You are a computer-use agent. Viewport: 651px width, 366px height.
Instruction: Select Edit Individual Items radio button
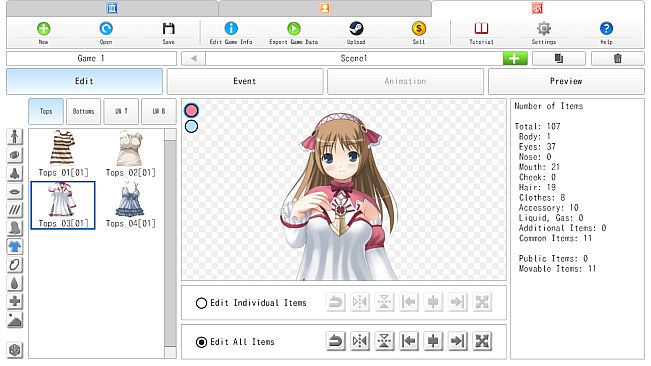coord(201,303)
